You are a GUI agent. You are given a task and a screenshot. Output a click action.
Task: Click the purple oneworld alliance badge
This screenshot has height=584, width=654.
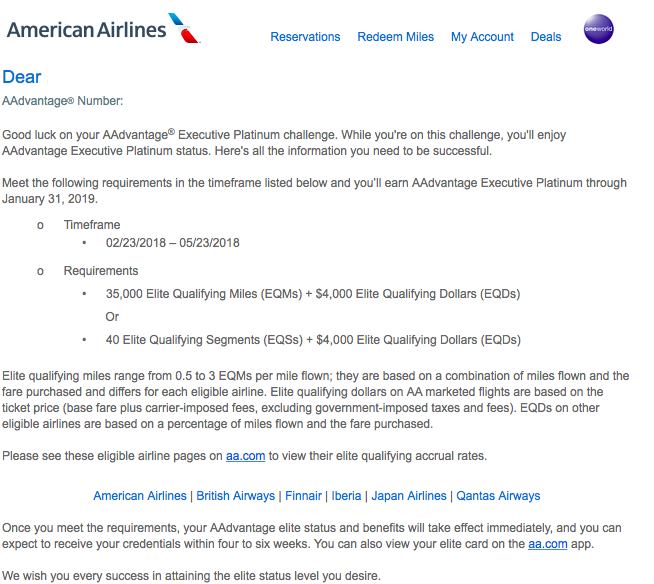[x=598, y=30]
